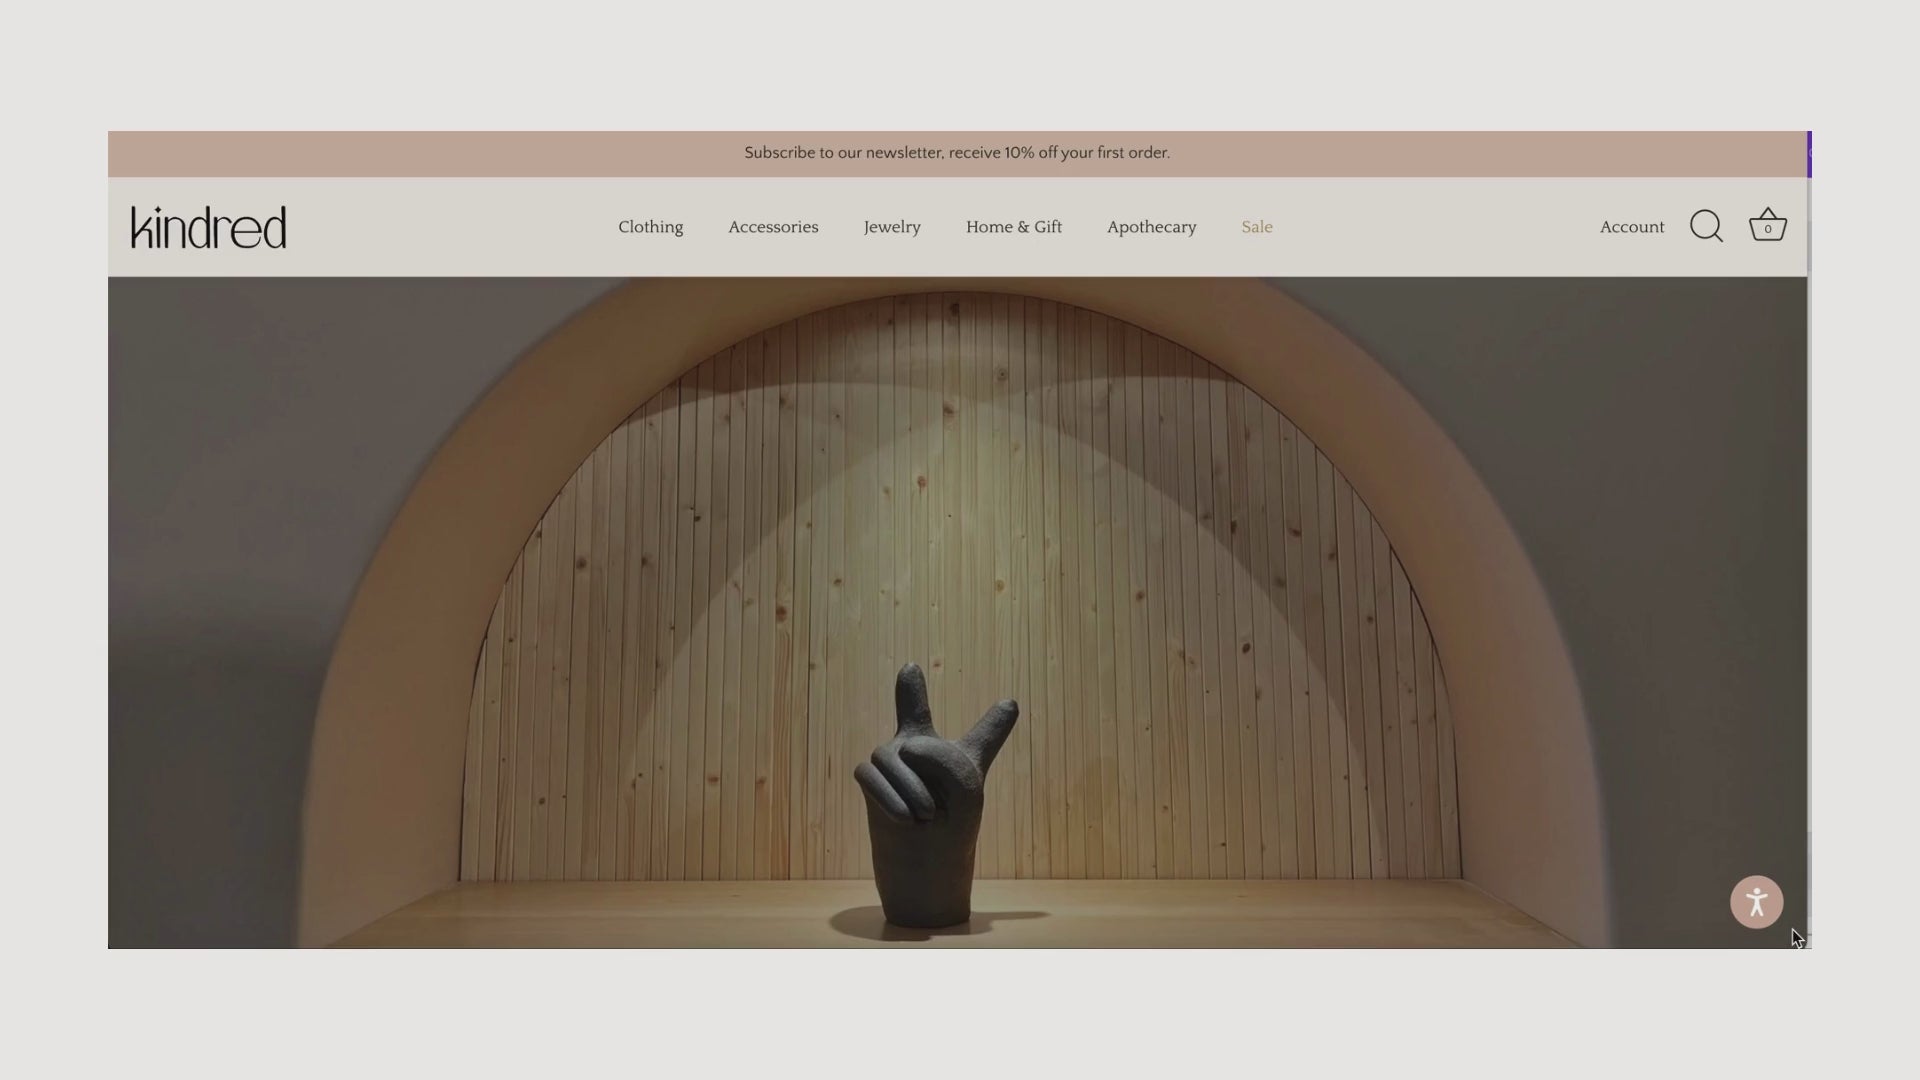Open the Accessories menu
1920x1080 pixels.
(x=773, y=227)
